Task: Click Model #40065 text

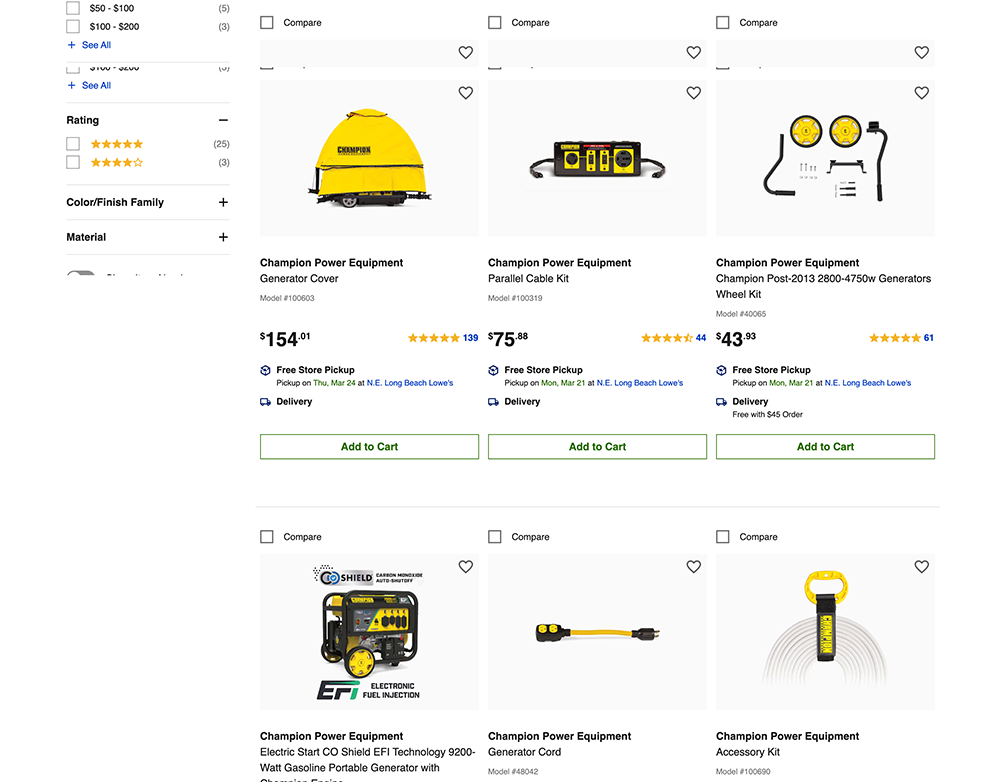Action: pos(741,314)
